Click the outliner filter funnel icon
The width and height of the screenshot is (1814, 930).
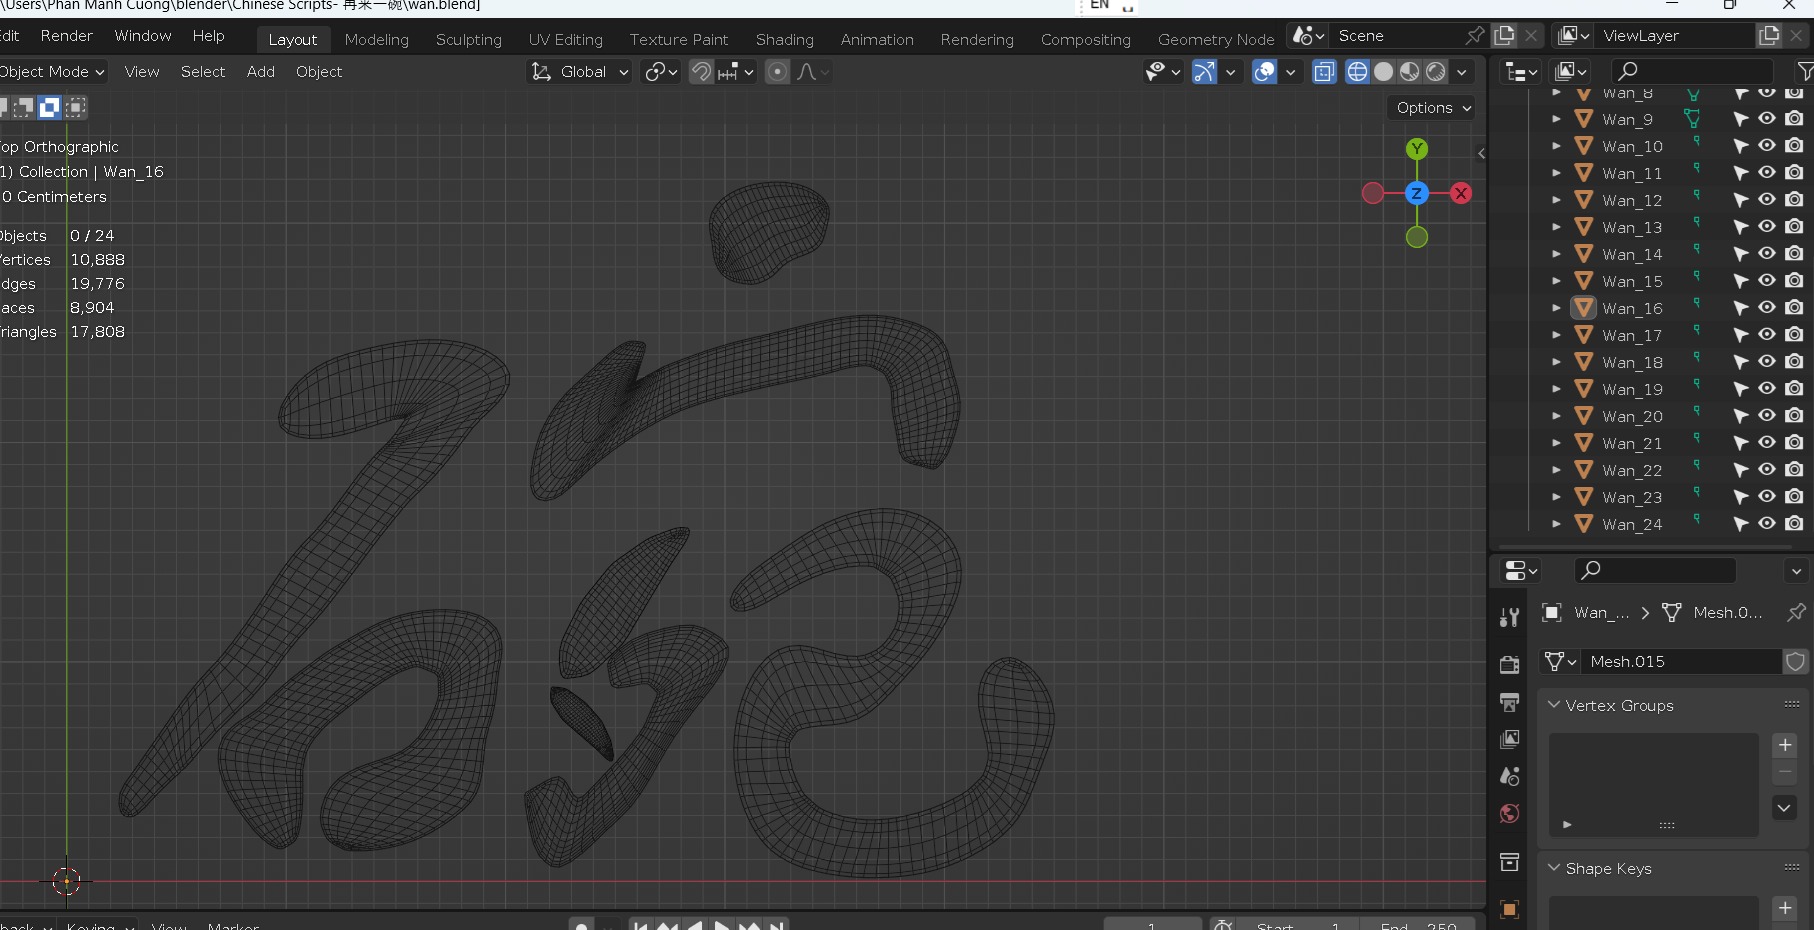tap(1804, 71)
